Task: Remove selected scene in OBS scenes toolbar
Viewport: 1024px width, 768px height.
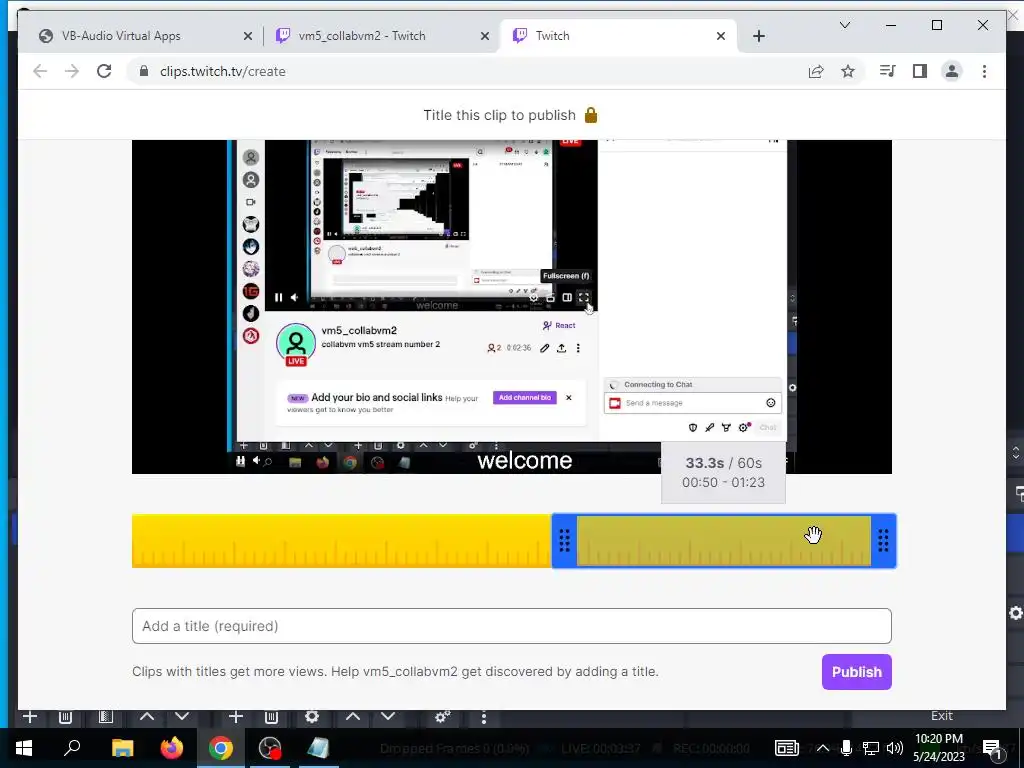Action: pyautogui.click(x=65, y=716)
